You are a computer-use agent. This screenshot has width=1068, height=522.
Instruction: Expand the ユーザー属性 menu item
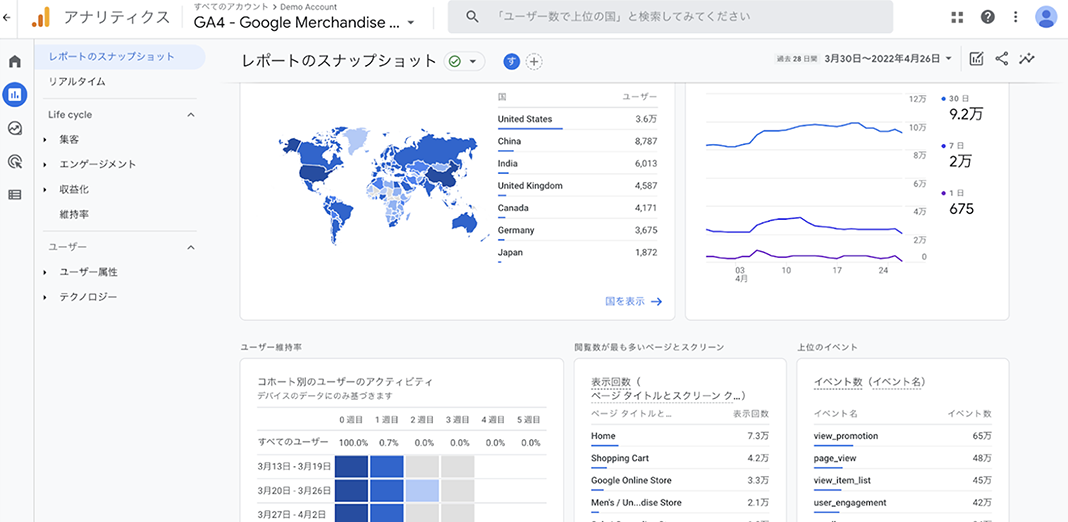pos(45,273)
